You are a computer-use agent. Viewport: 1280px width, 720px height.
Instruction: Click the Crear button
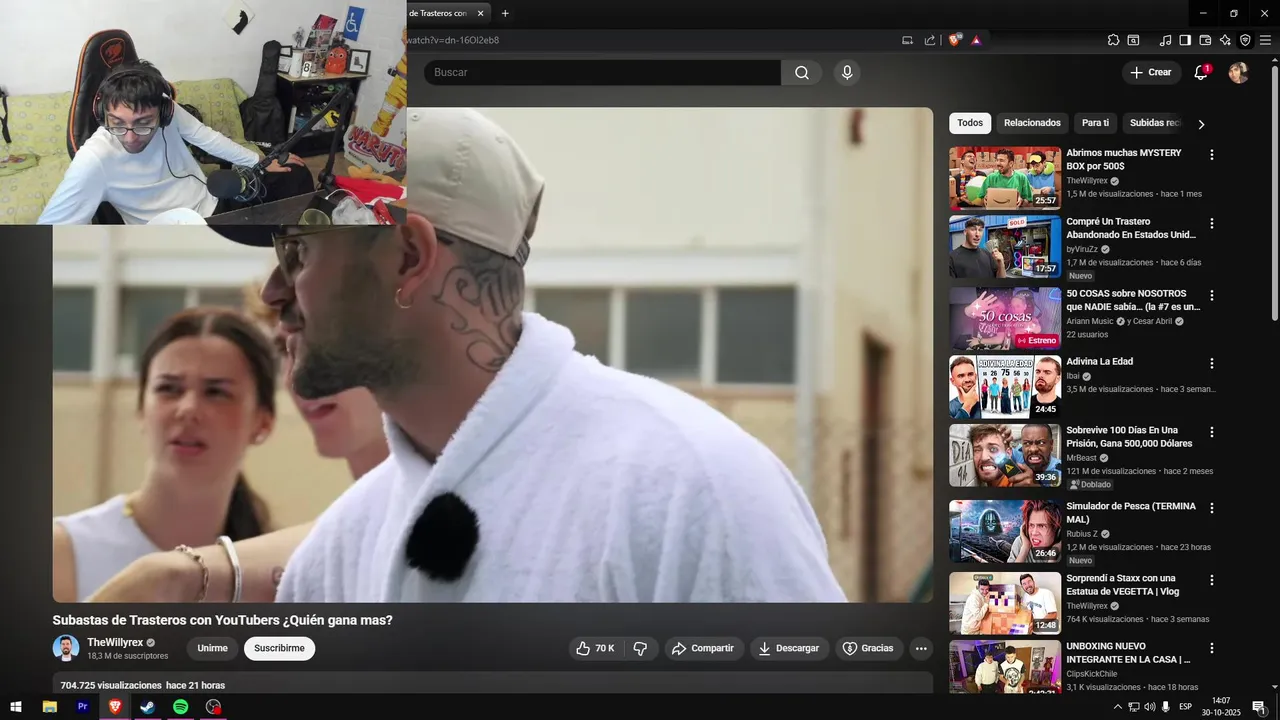point(1150,72)
